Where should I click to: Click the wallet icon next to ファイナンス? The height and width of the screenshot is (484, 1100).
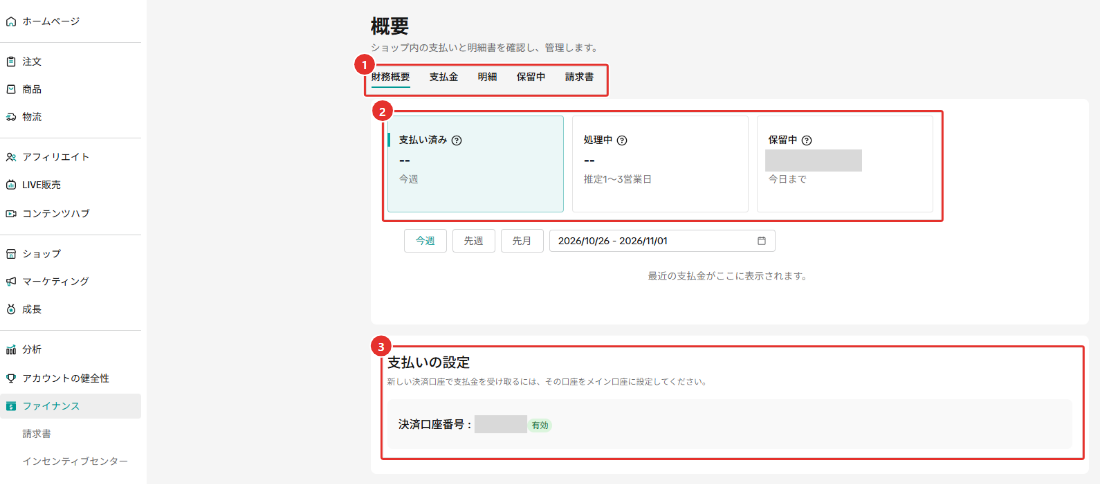pyautogui.click(x=11, y=405)
